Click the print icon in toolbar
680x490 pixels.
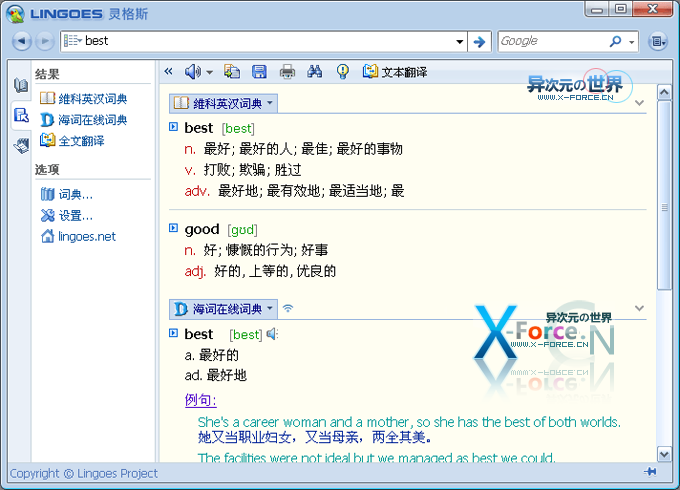(287, 72)
